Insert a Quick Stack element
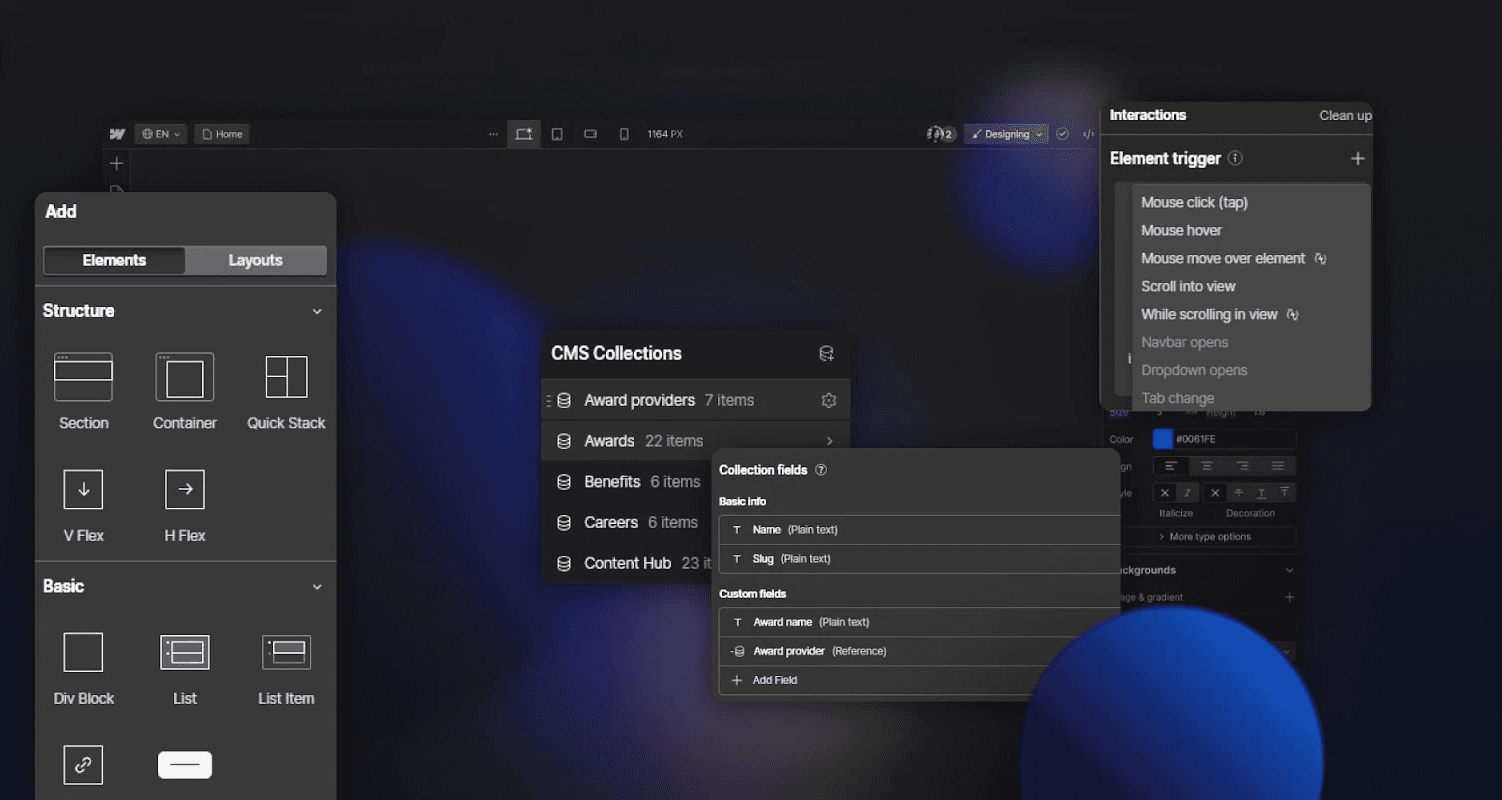Viewport: 1502px width, 800px height. pyautogui.click(x=286, y=390)
